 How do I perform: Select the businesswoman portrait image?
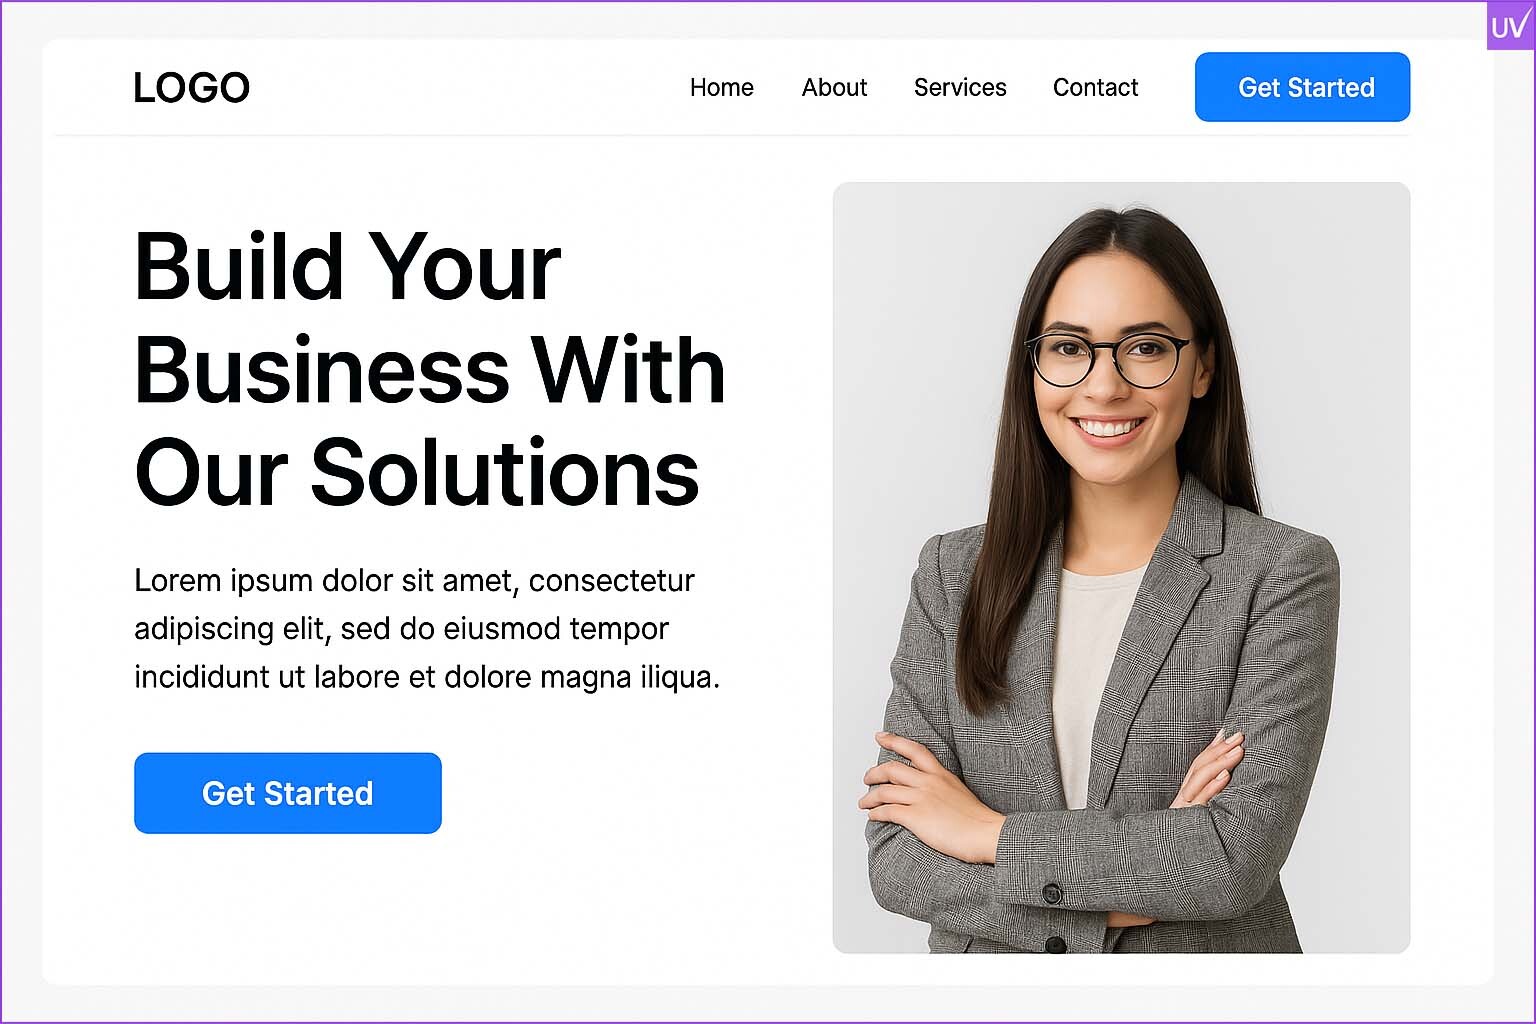(x=1121, y=567)
